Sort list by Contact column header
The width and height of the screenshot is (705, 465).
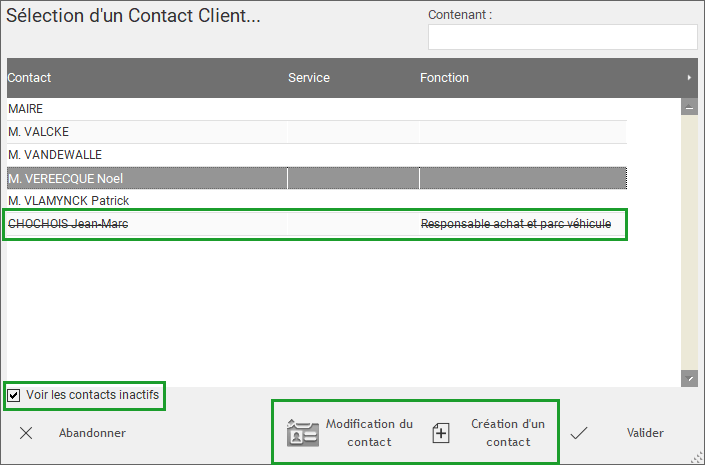coord(29,77)
